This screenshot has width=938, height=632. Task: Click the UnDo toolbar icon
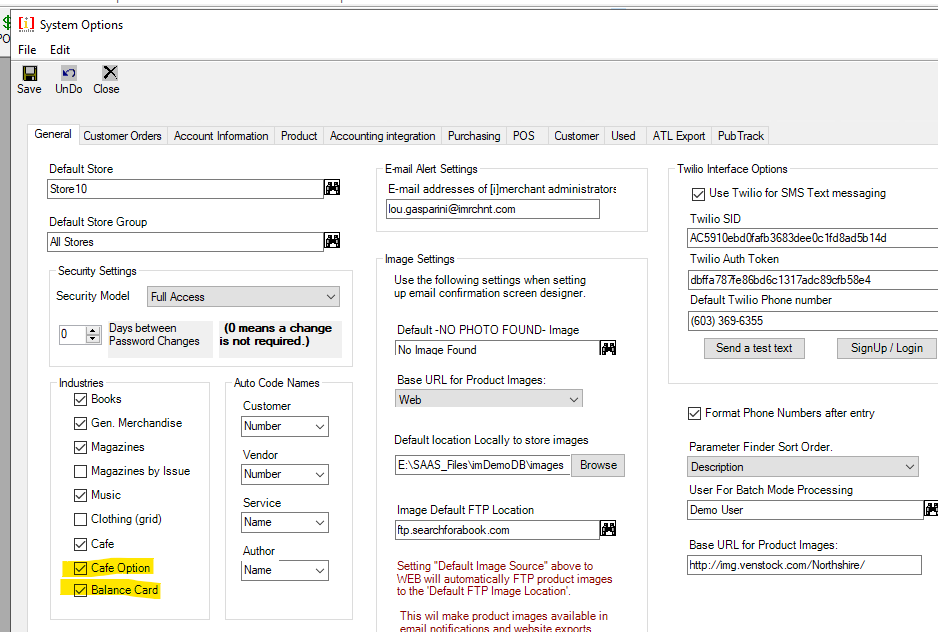click(x=69, y=80)
